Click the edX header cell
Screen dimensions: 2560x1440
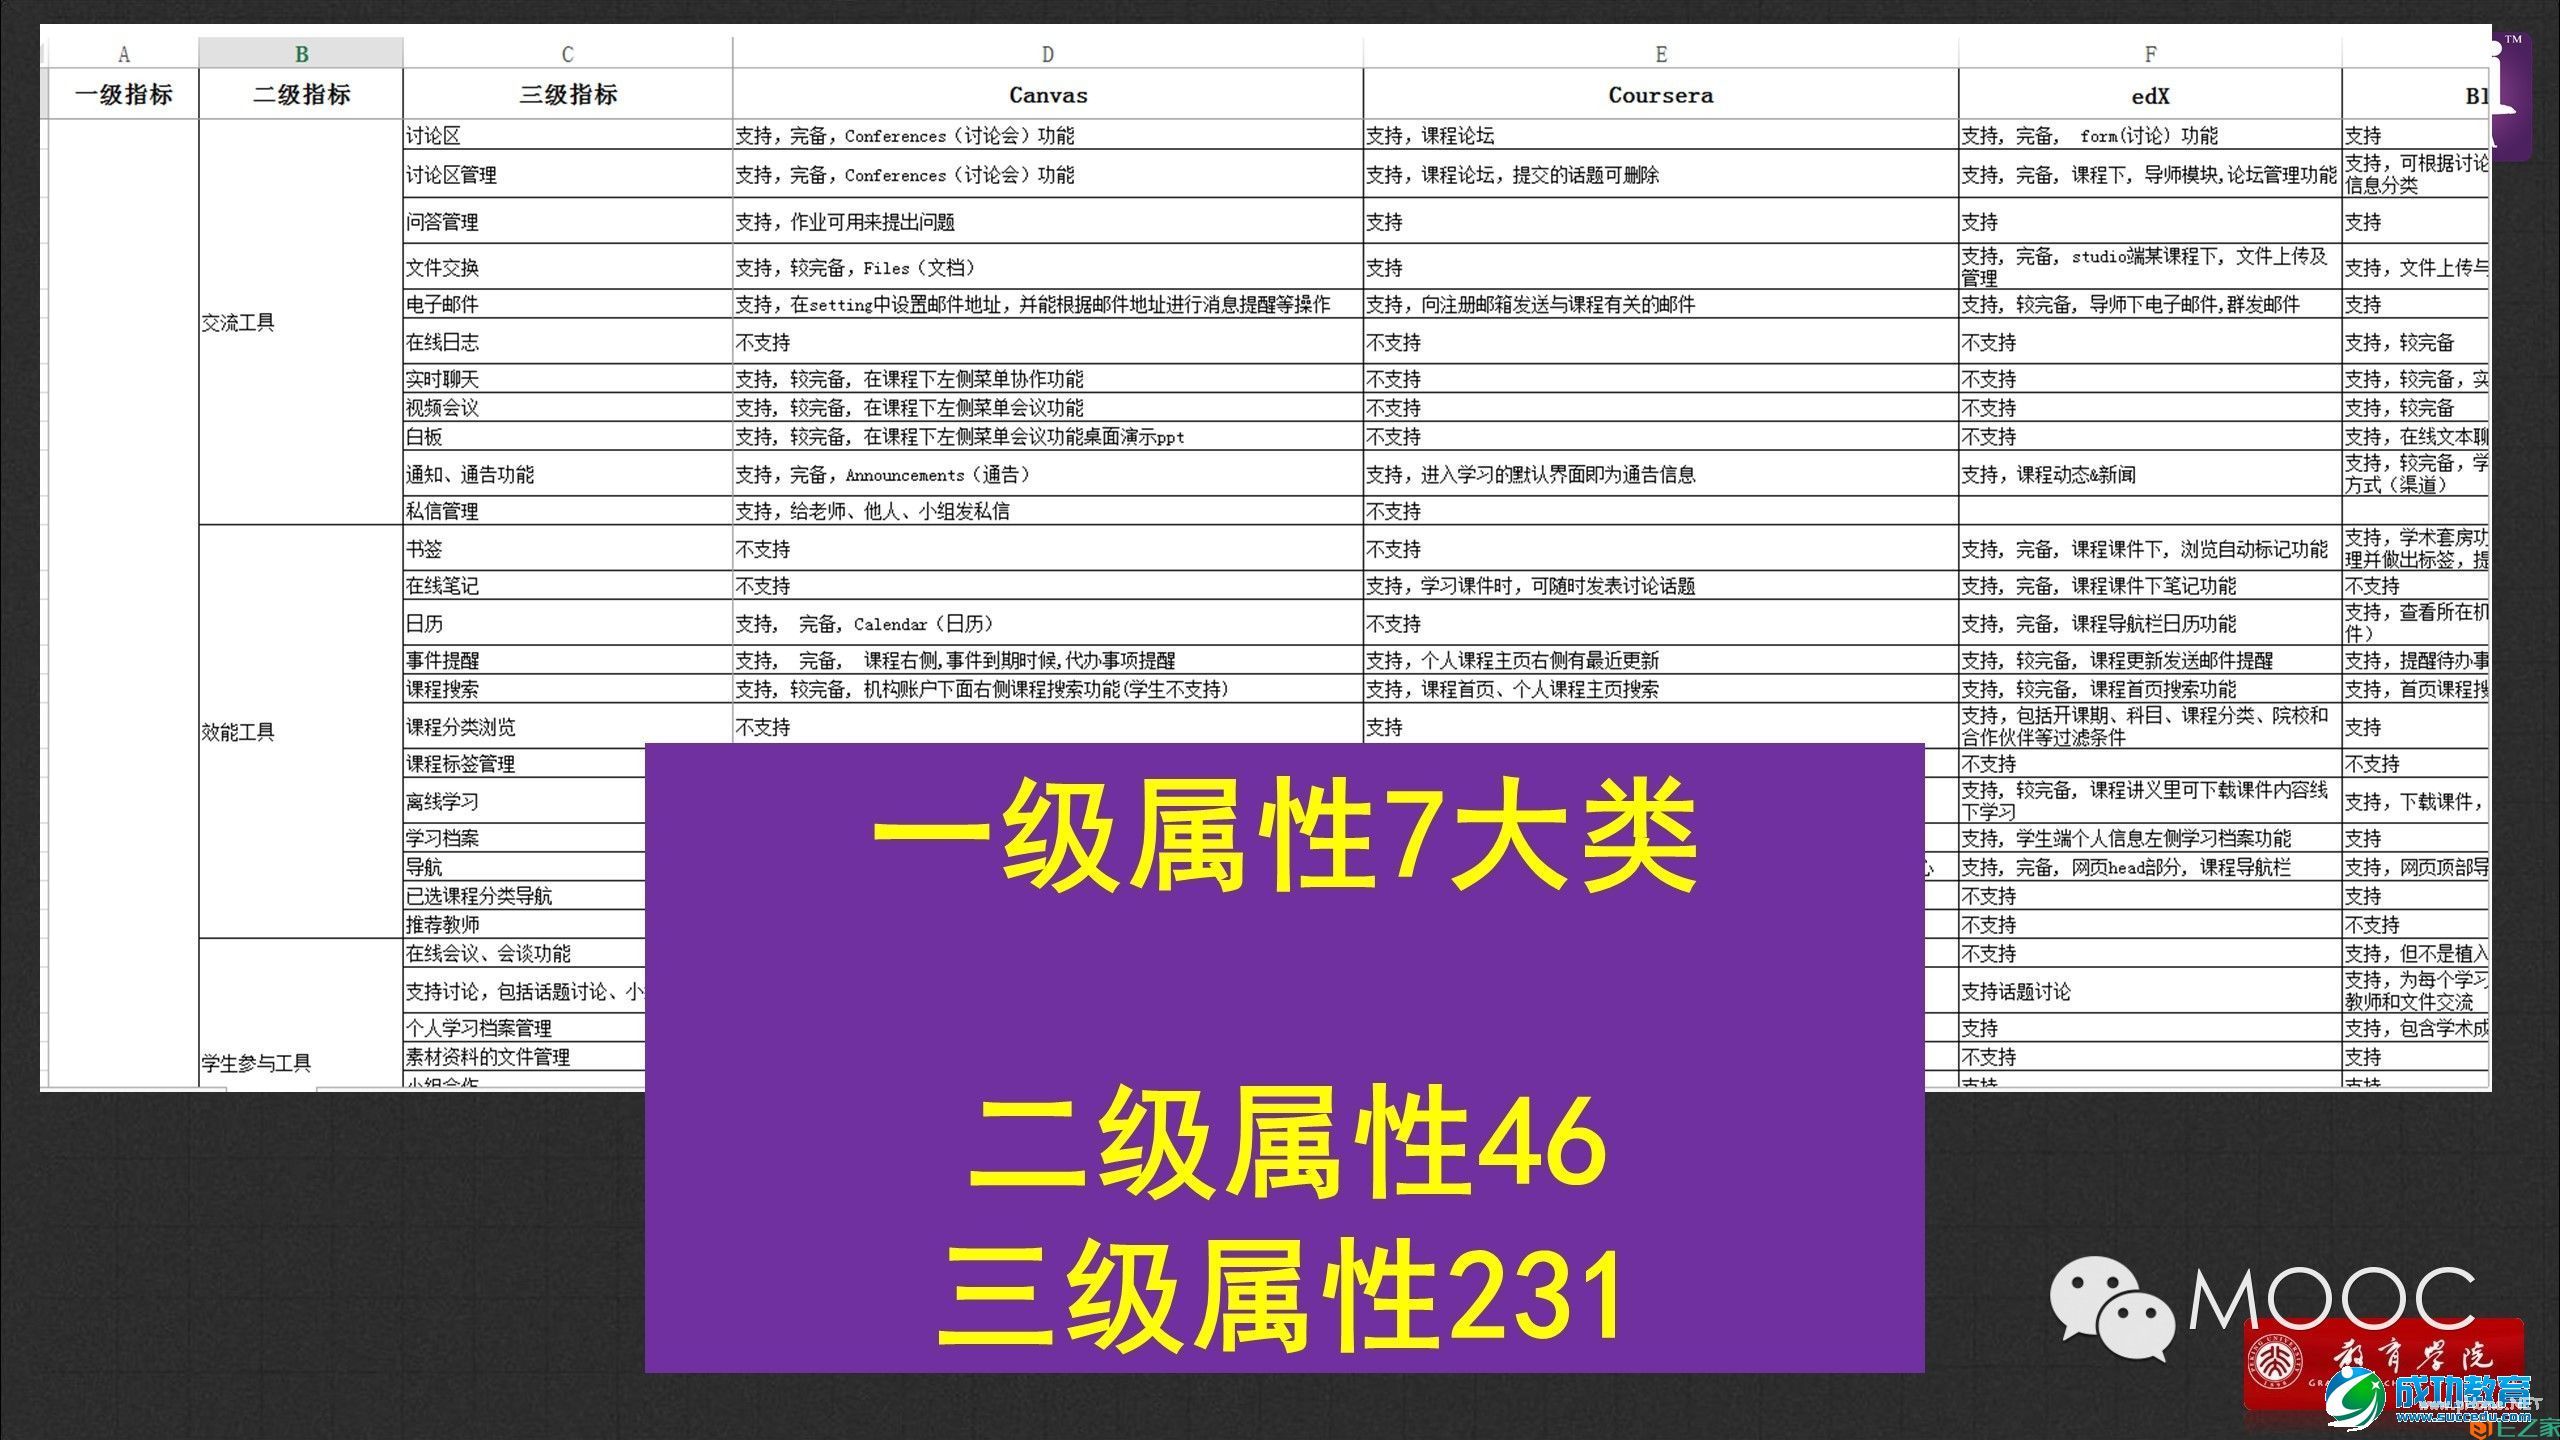tap(2150, 96)
